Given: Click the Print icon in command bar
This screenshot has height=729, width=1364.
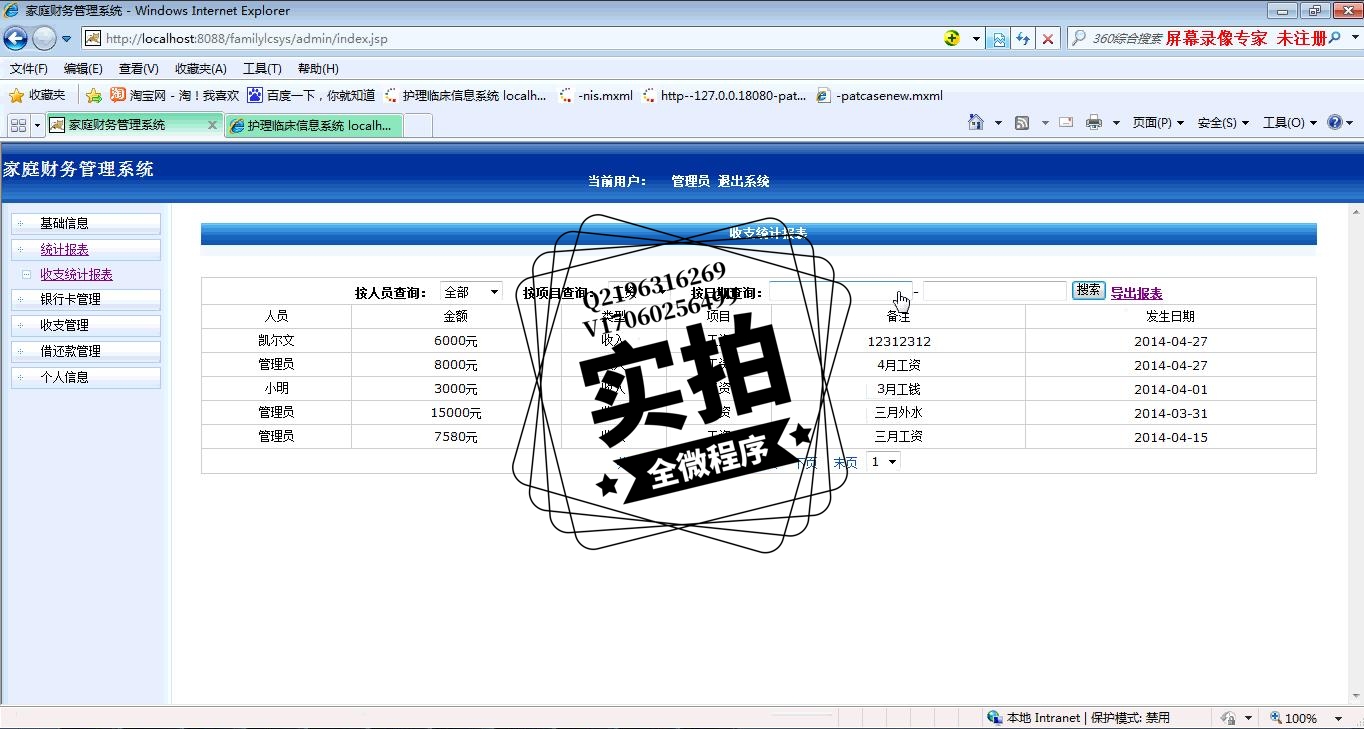Looking at the screenshot, I should click(1094, 122).
